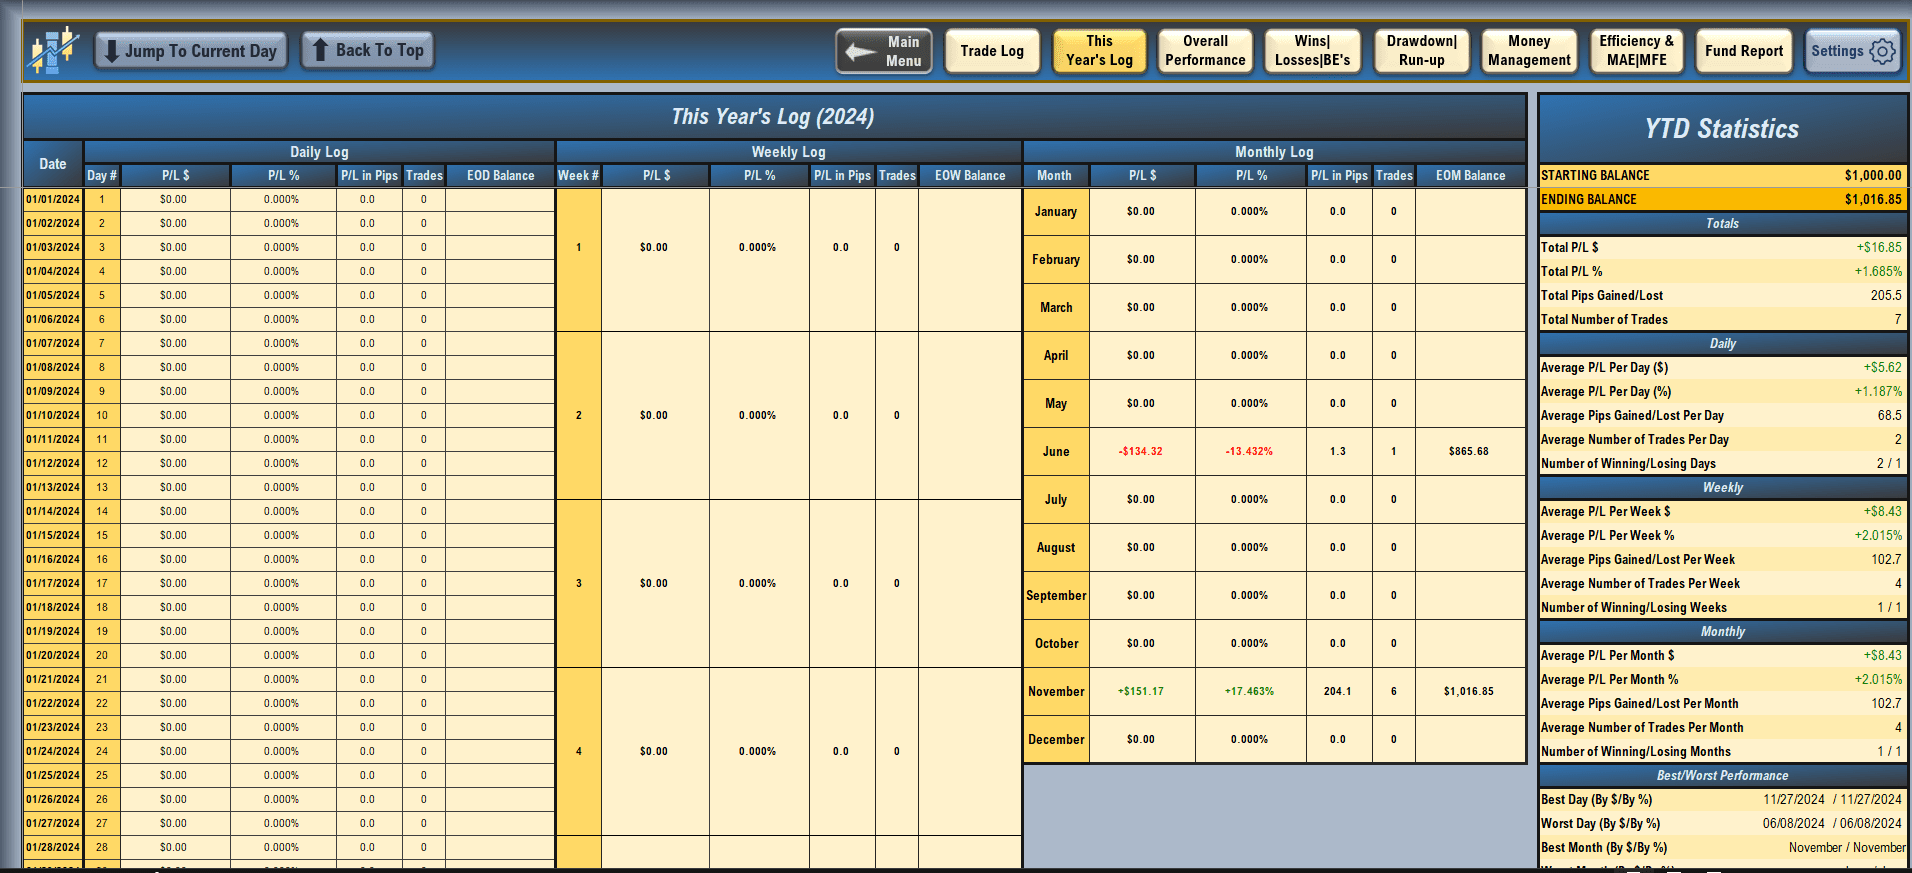Open the Fund Report
The height and width of the screenshot is (873, 1912).
click(x=1744, y=51)
